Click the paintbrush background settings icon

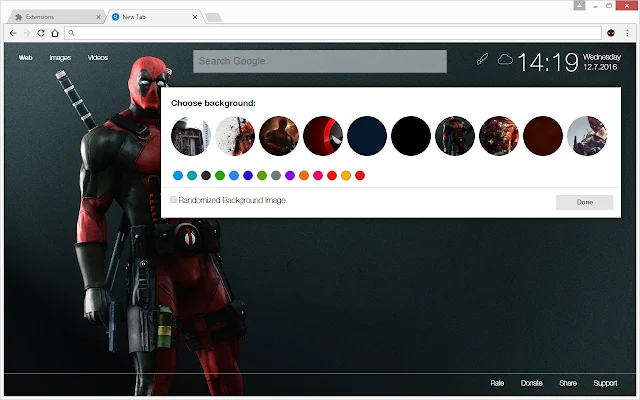click(482, 60)
